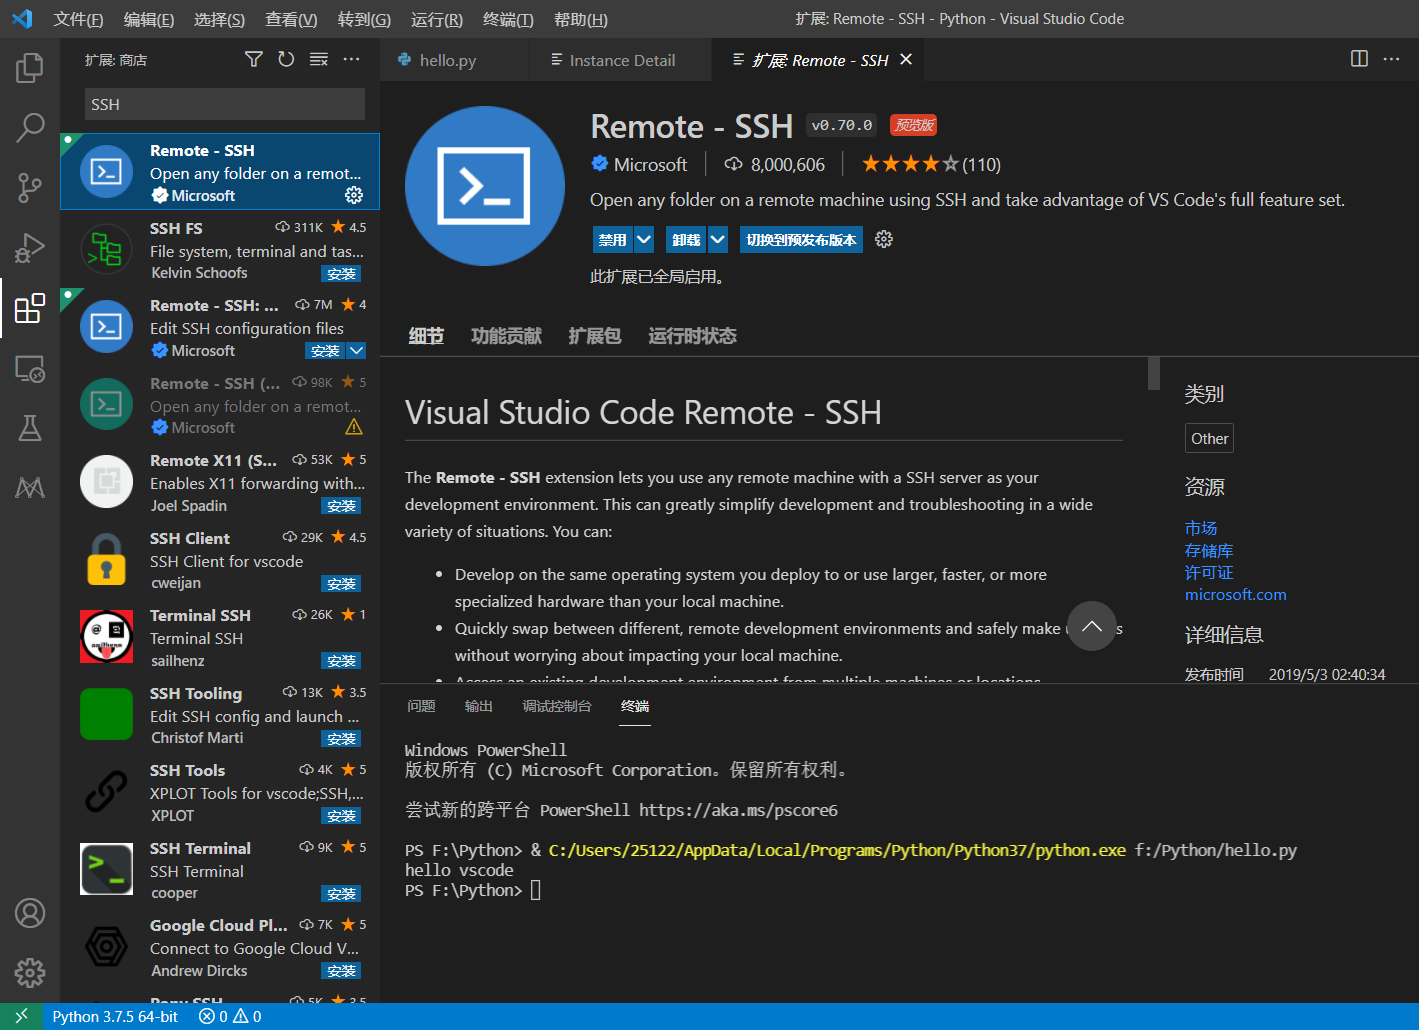
Task: Open the Source Control view
Action: (30, 187)
